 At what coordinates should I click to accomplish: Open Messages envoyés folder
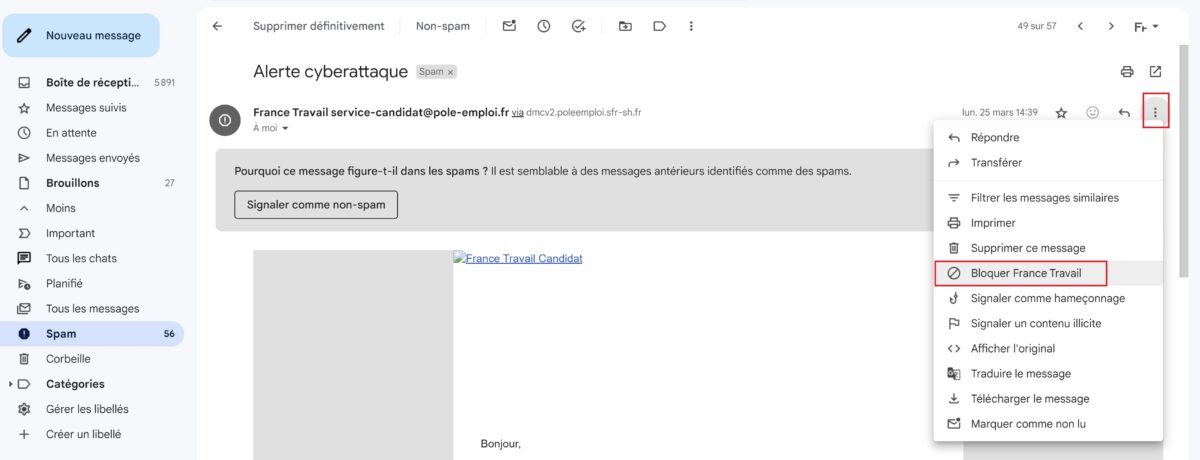click(x=92, y=158)
